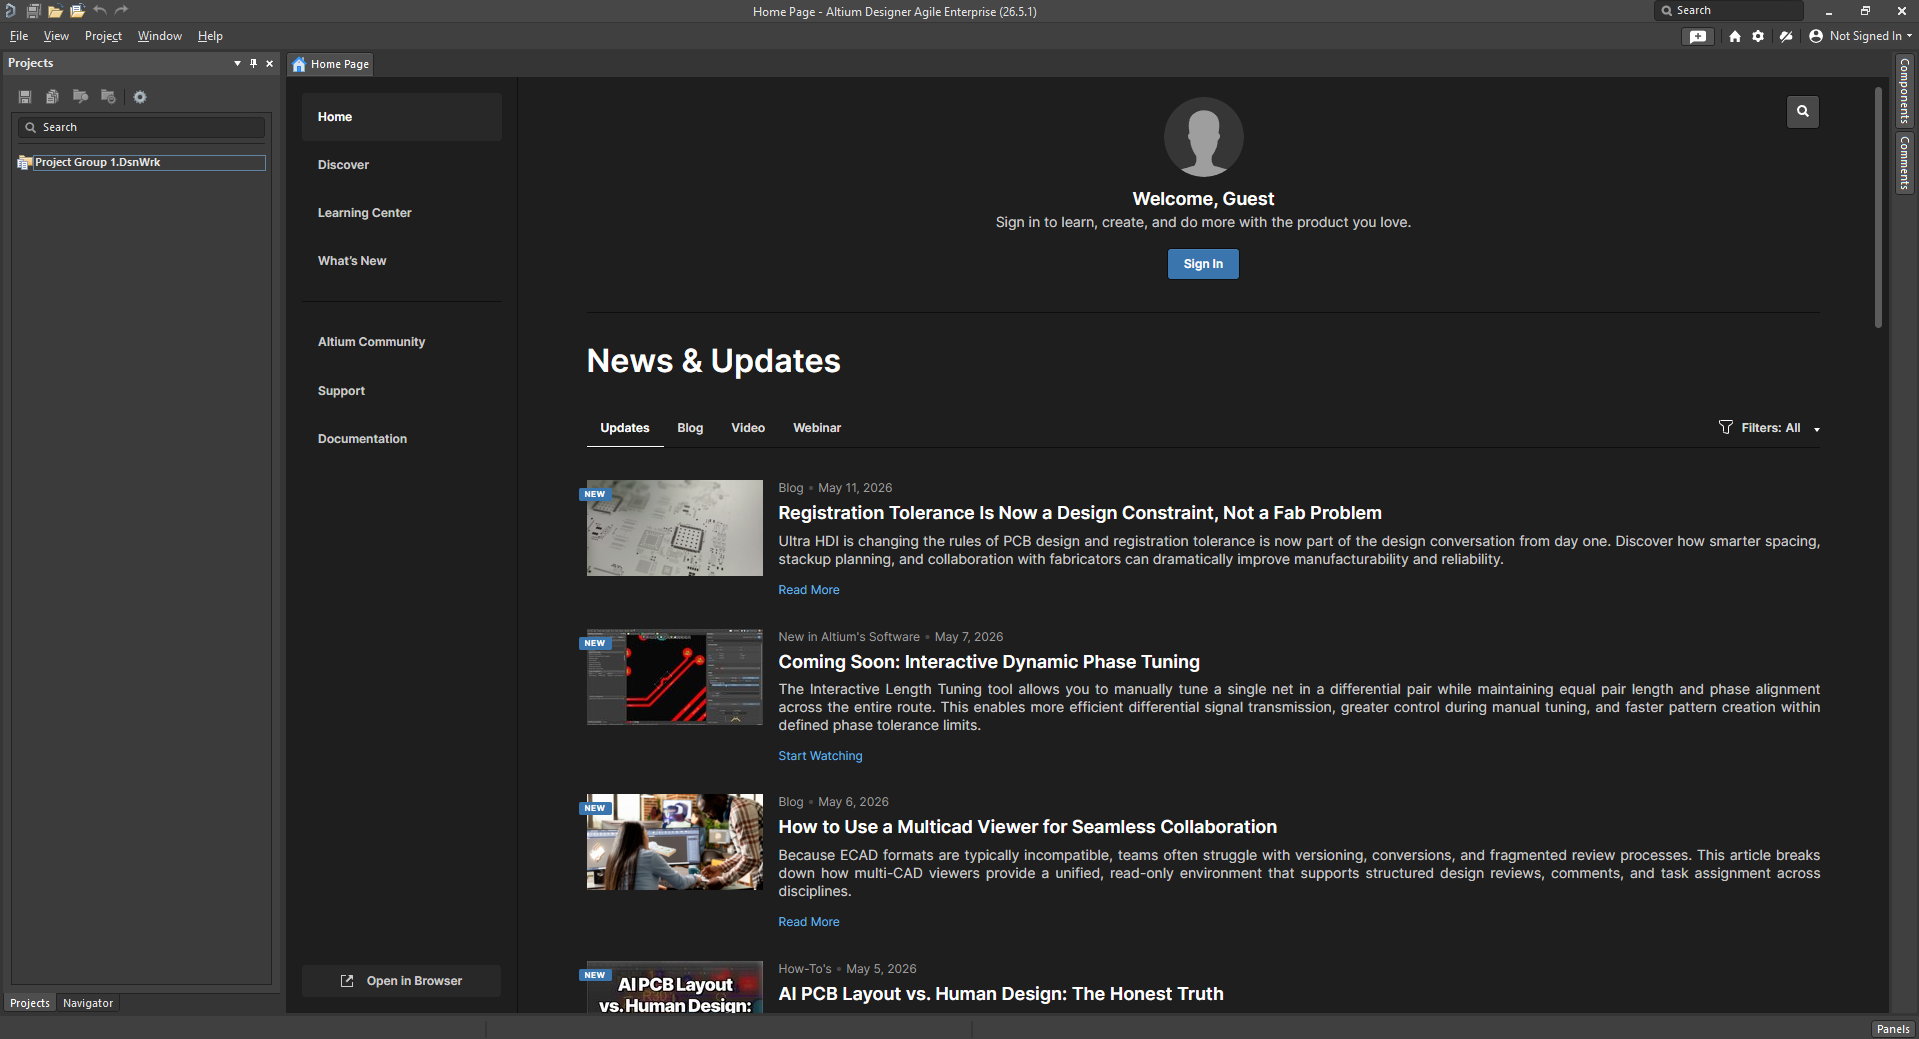Open the Coming Soon: Interactive Dynamic Phase Tuning title
Viewport: 1919px width, 1039px height.
(x=989, y=662)
